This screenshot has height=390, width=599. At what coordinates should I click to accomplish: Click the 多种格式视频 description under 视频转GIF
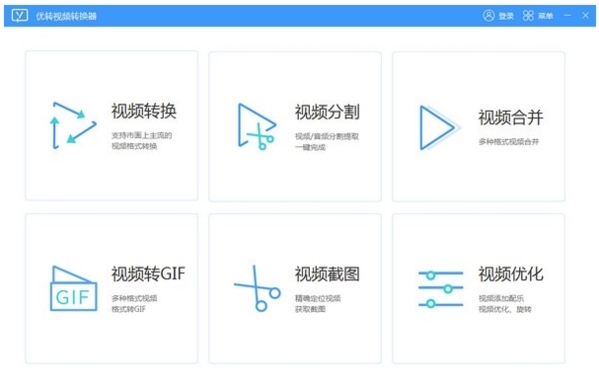[134, 298]
